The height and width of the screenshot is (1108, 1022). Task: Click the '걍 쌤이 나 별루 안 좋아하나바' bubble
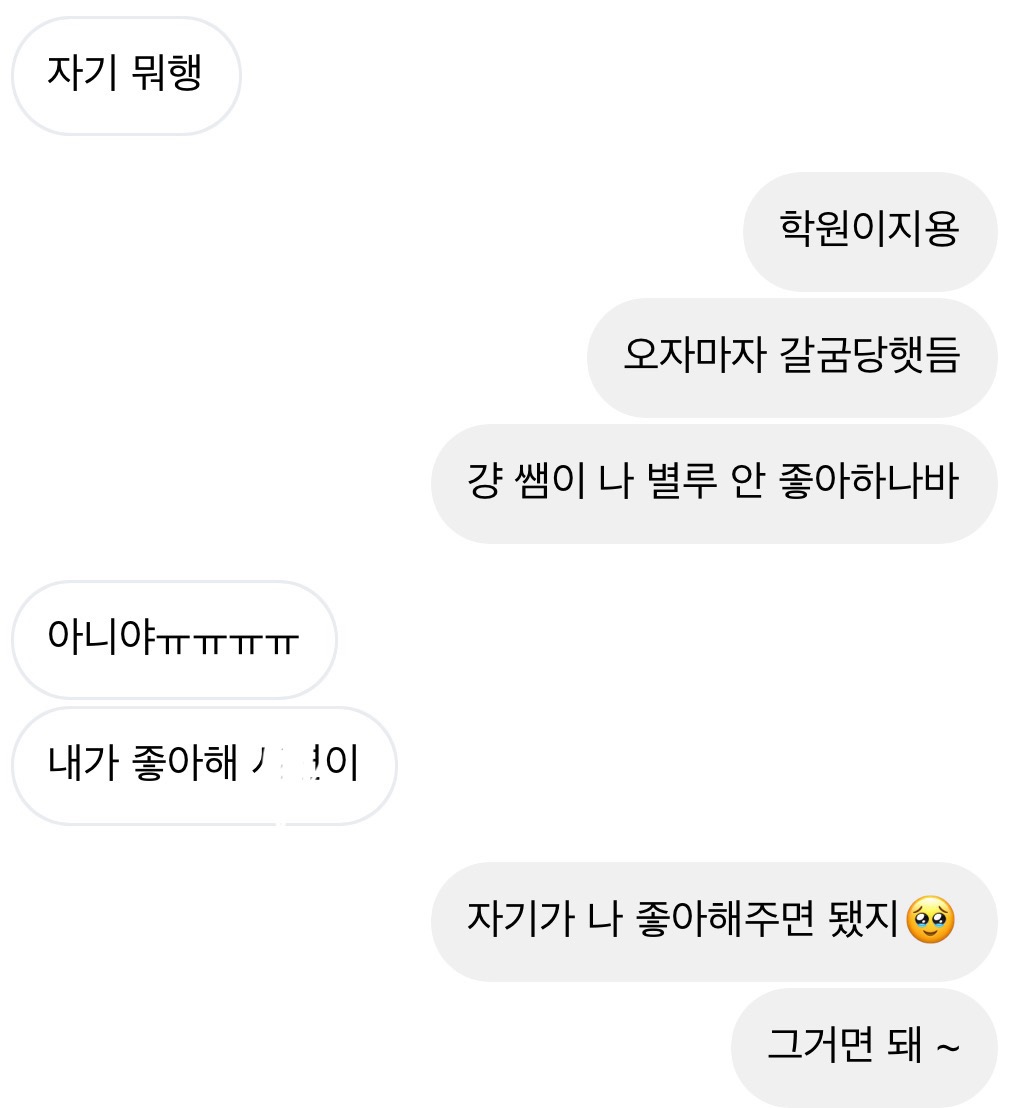715,484
